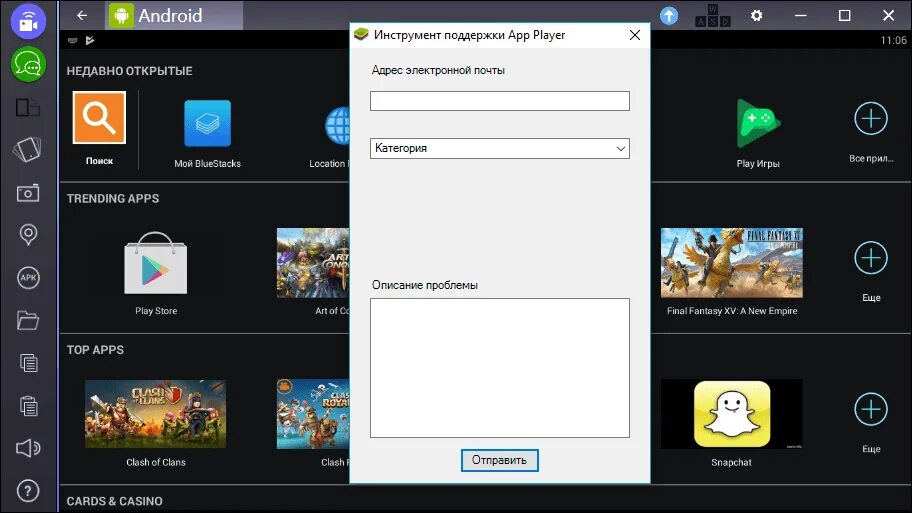Click the rotate screen icon in the sidebar
This screenshot has width=912, height=513.
[27, 149]
